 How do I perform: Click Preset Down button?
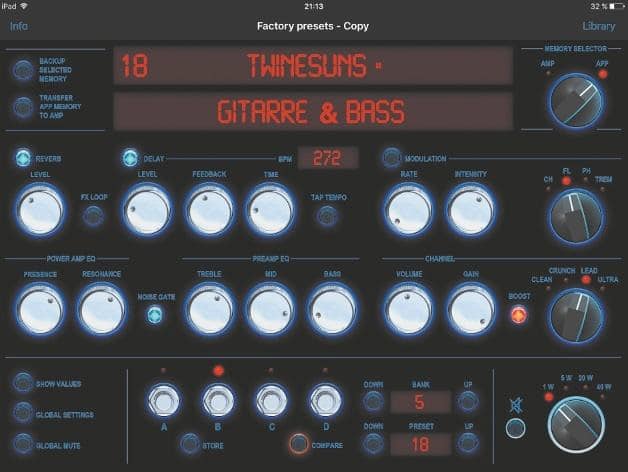pos(373,444)
